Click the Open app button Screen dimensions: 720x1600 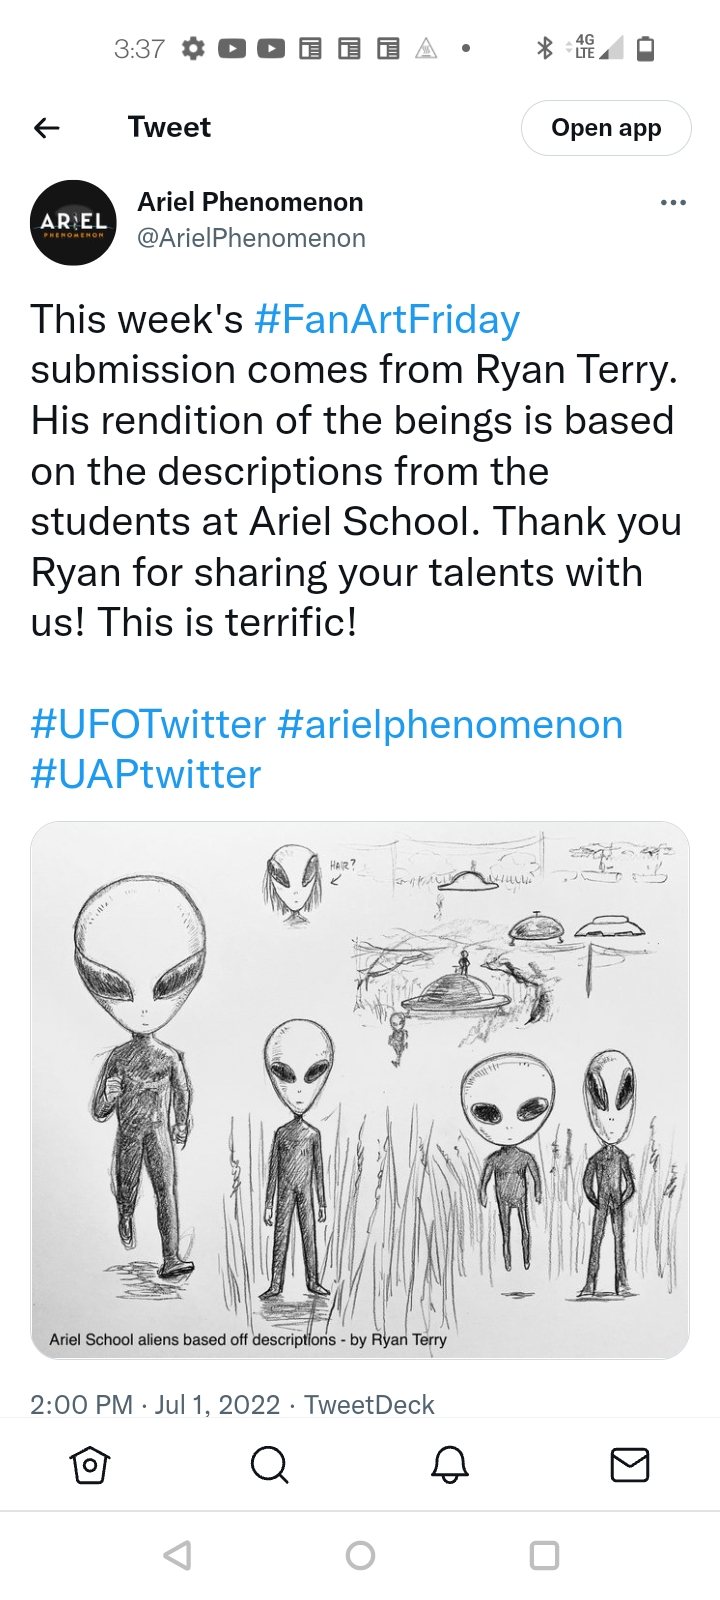606,128
